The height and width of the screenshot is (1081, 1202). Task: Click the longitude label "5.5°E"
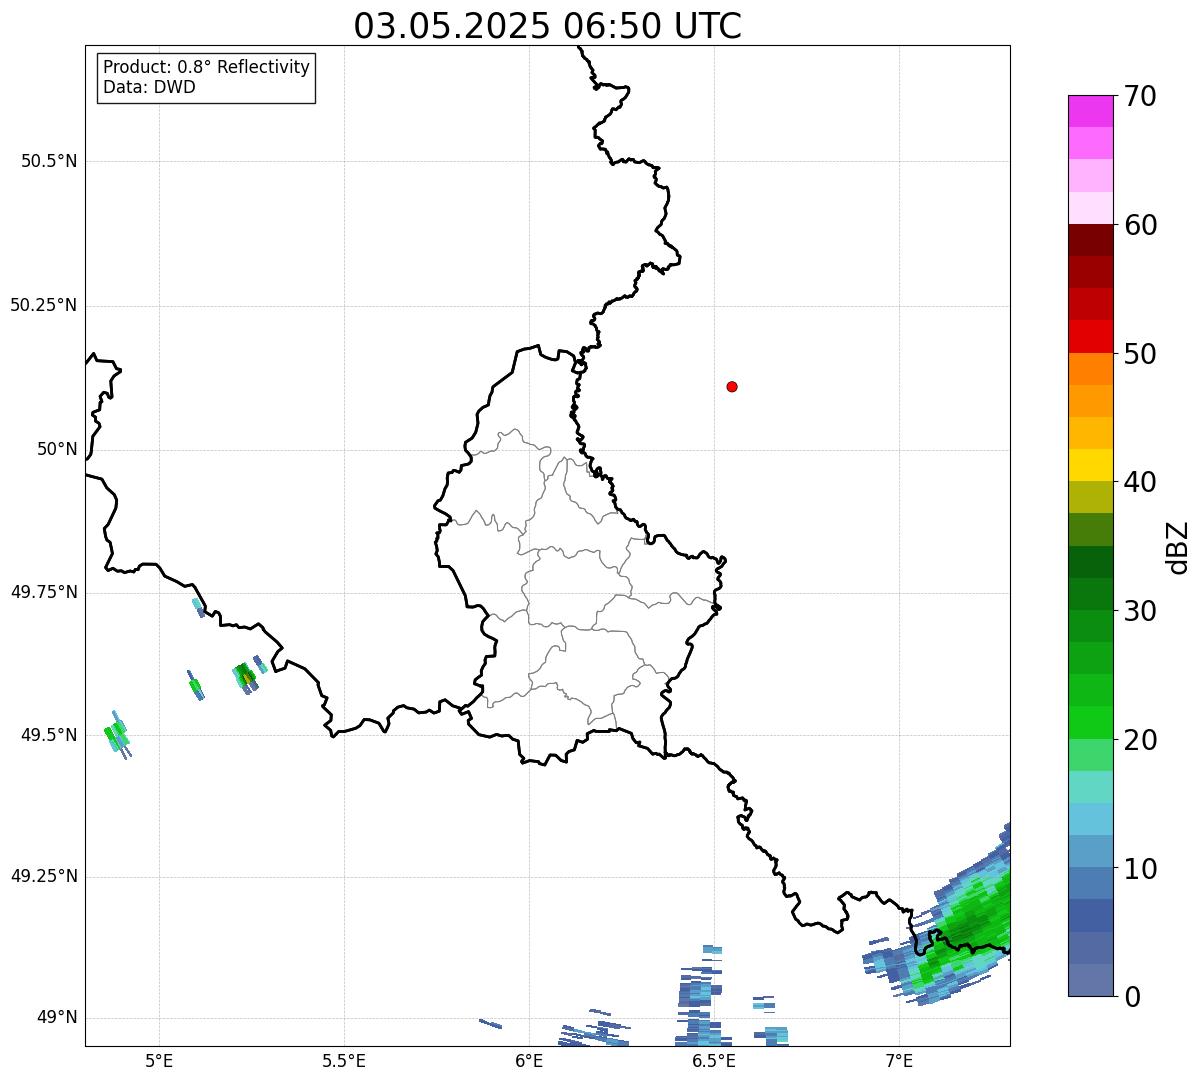[344, 1060]
